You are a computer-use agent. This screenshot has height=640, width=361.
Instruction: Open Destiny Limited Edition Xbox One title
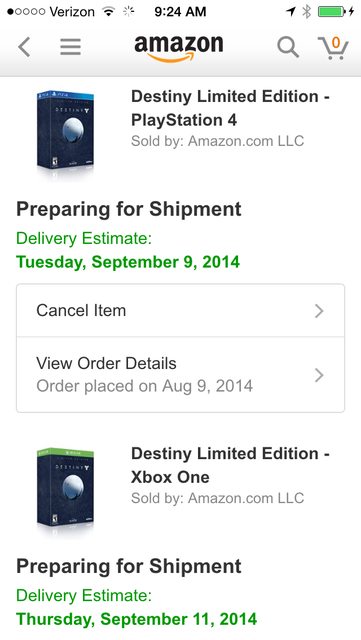coord(230,465)
